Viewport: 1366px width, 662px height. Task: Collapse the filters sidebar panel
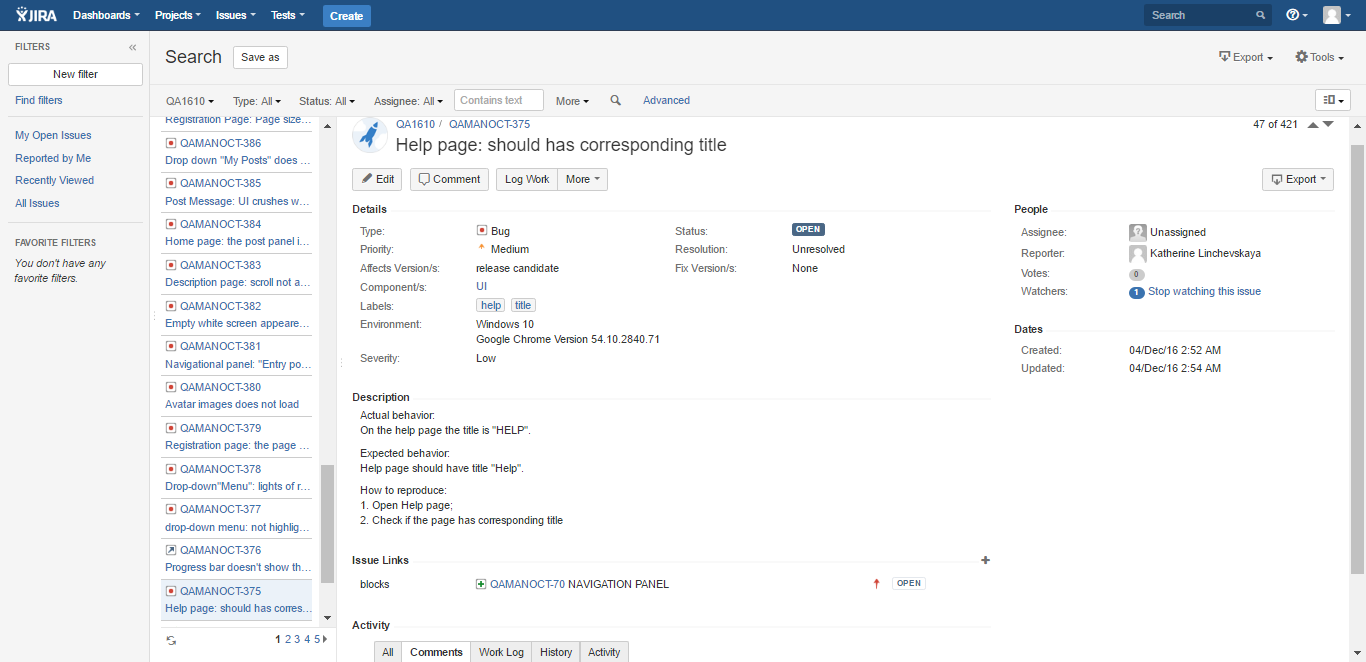tap(131, 46)
